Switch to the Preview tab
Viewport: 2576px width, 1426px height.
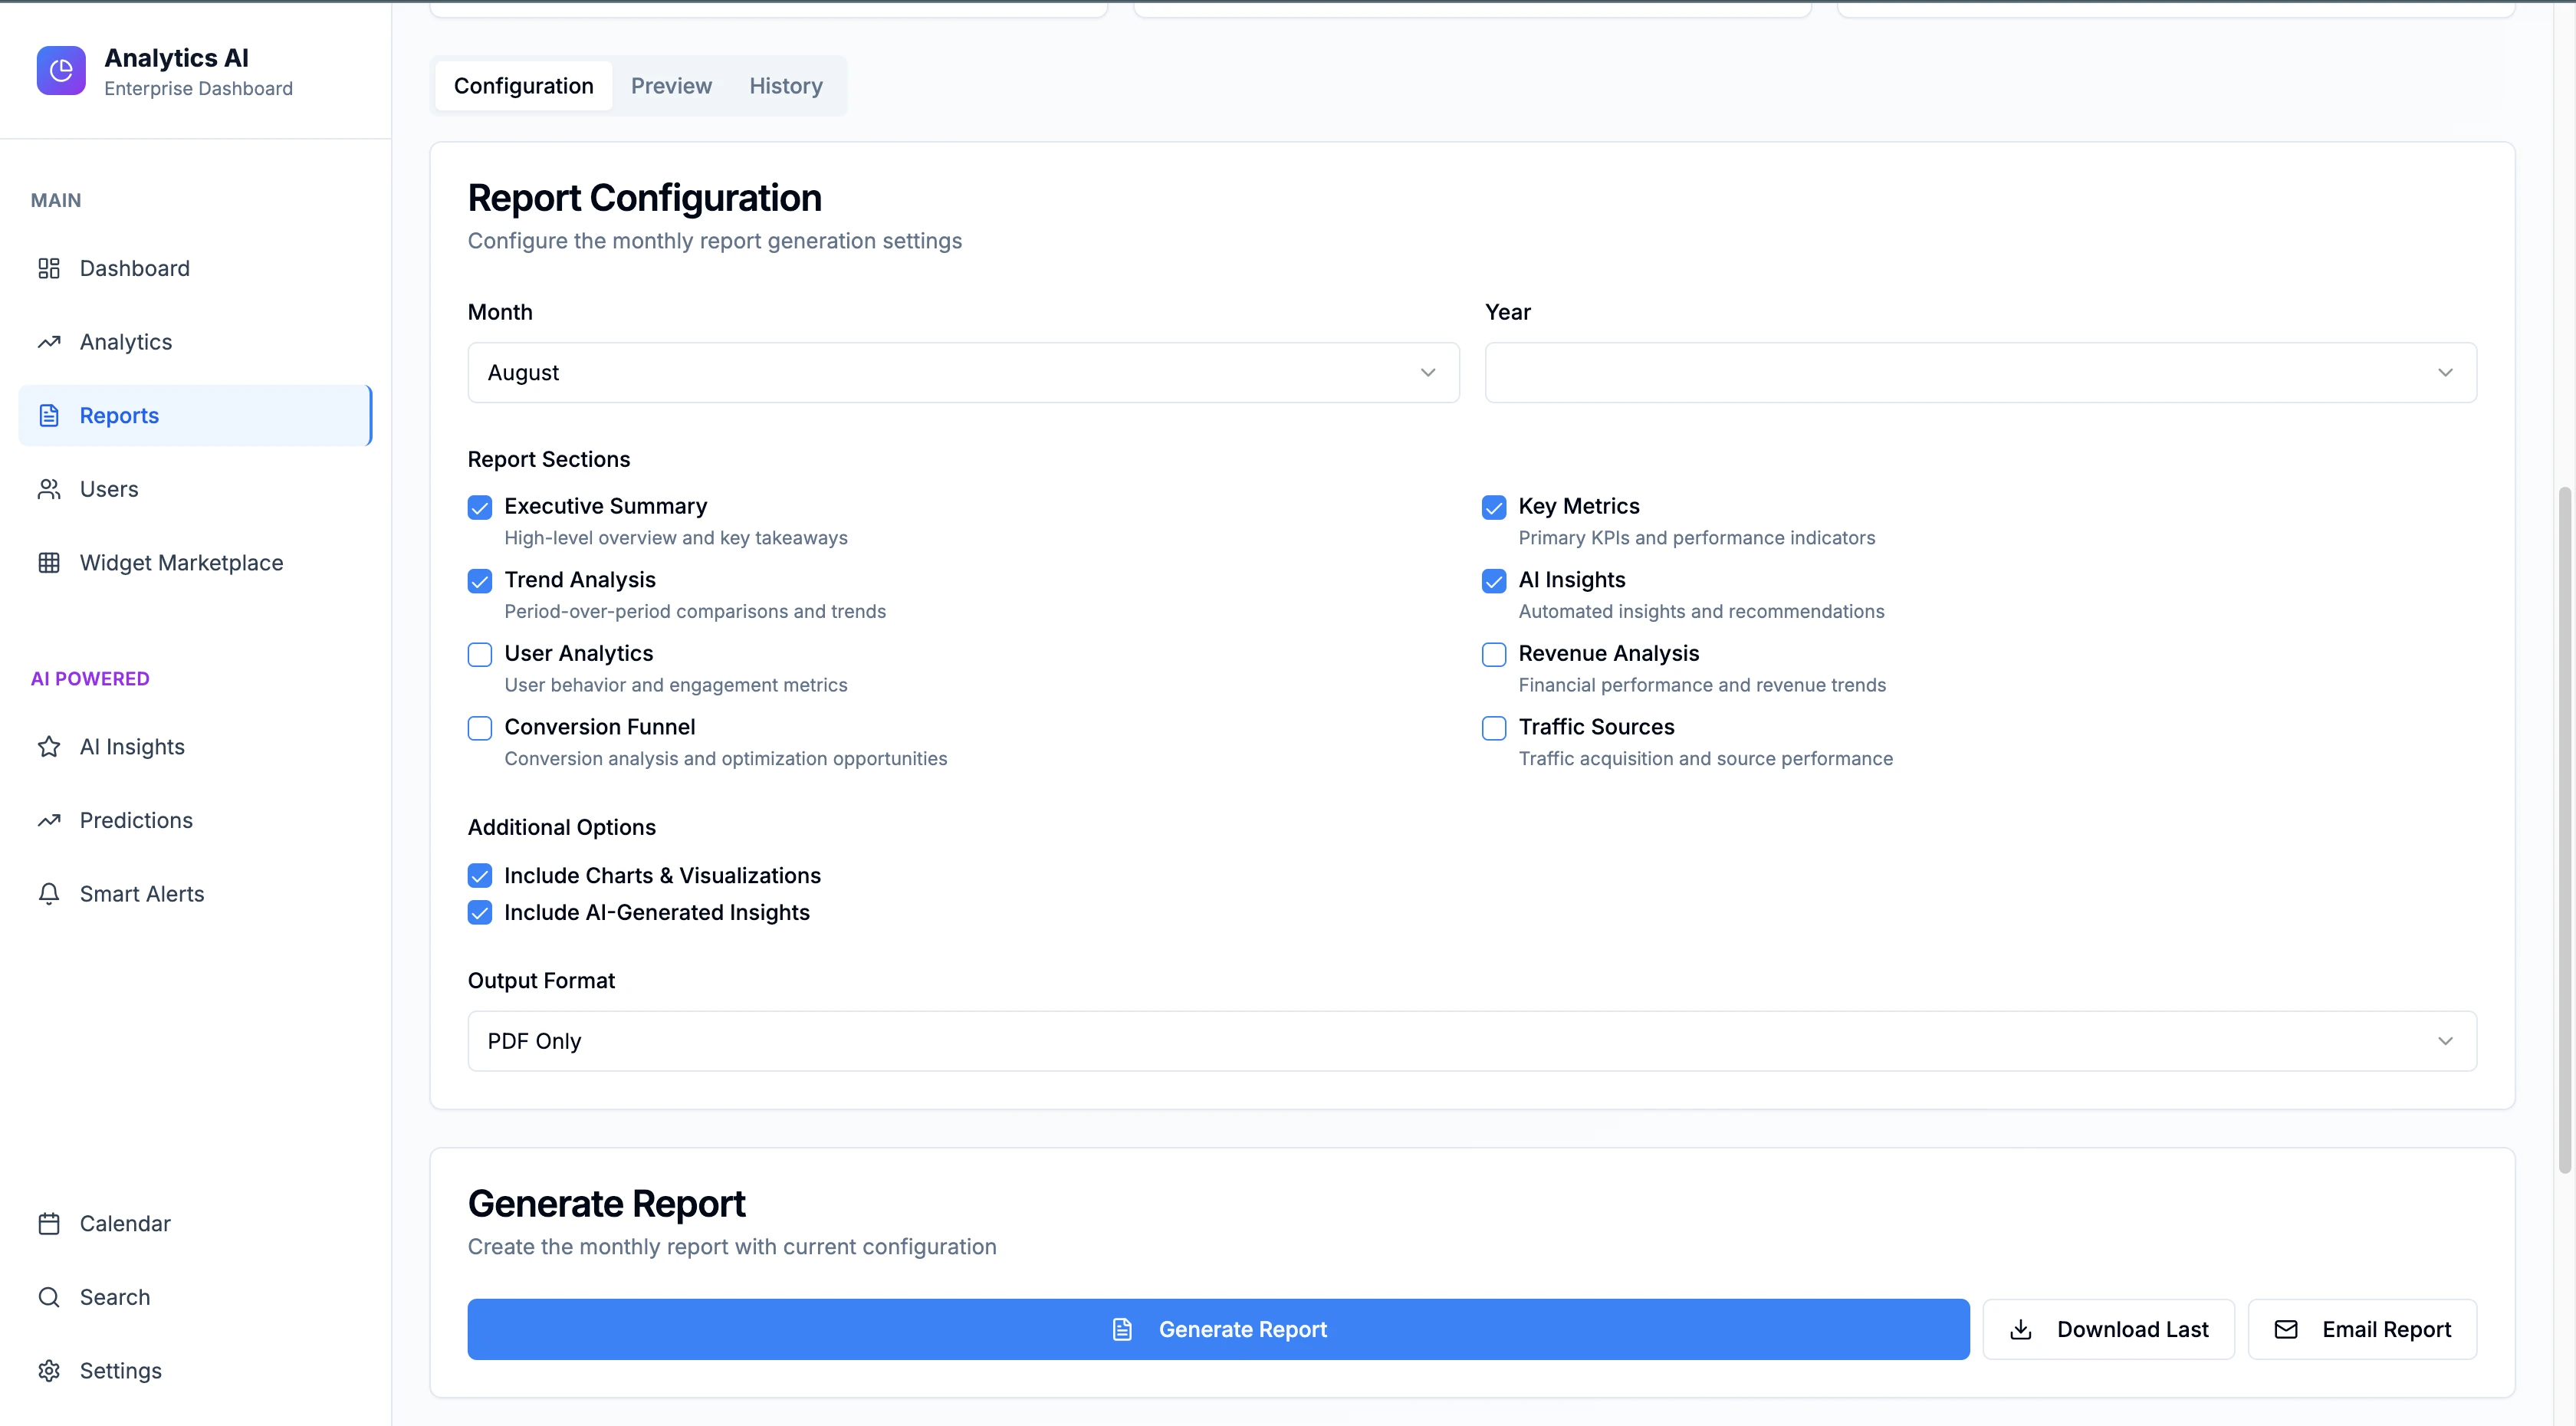[671, 86]
